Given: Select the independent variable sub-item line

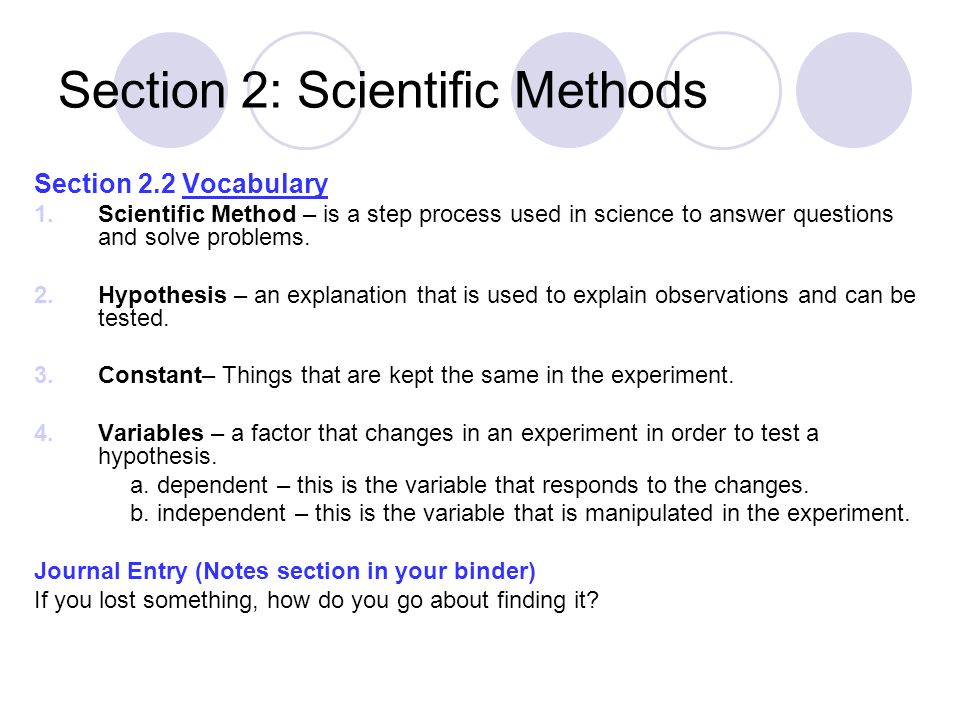Looking at the screenshot, I should pyautogui.click(x=520, y=513).
